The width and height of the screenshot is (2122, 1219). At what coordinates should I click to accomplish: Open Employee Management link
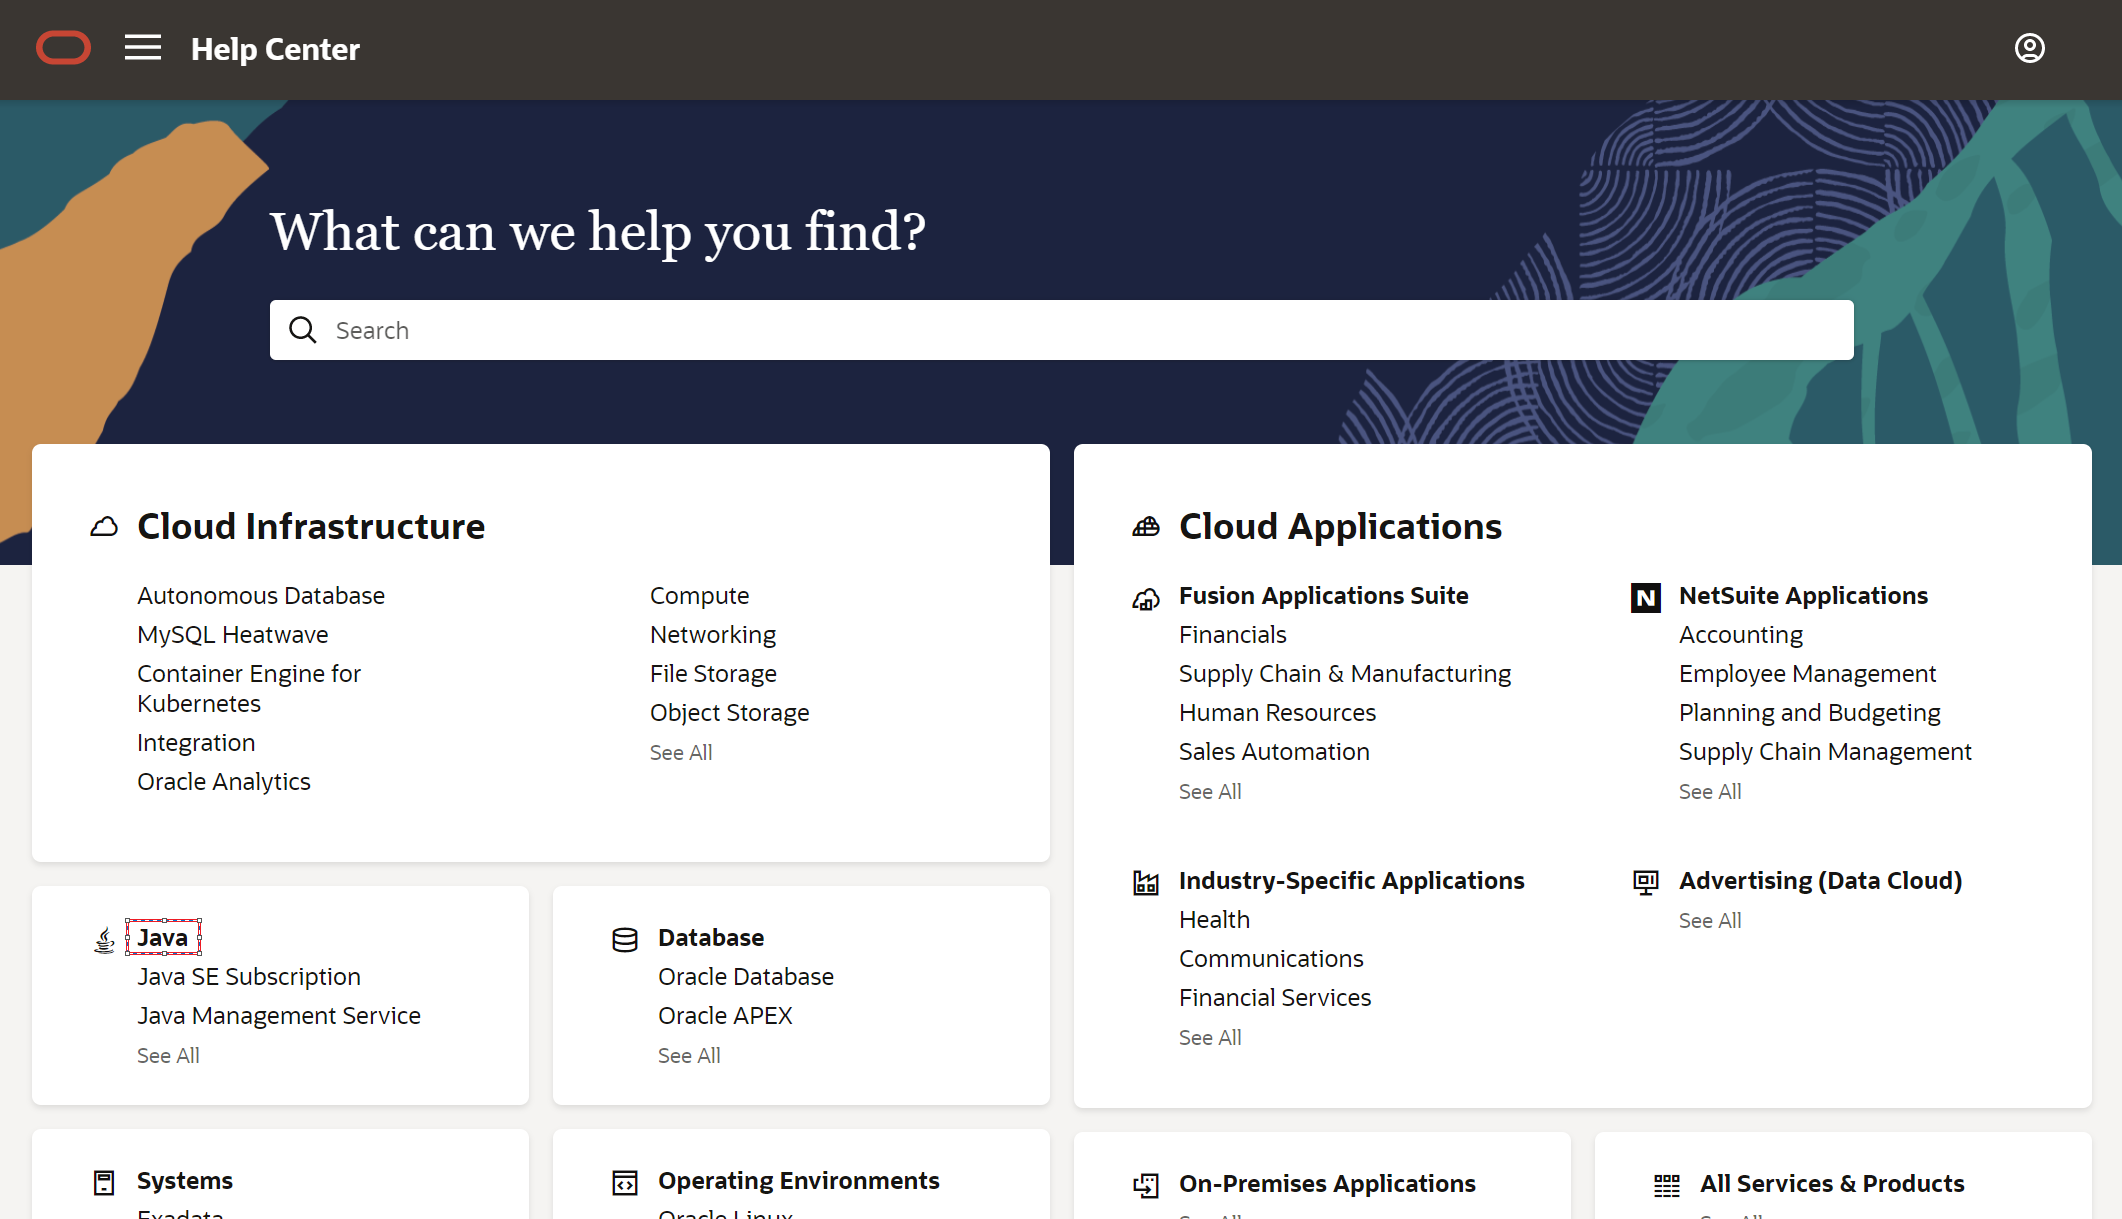tap(1807, 674)
